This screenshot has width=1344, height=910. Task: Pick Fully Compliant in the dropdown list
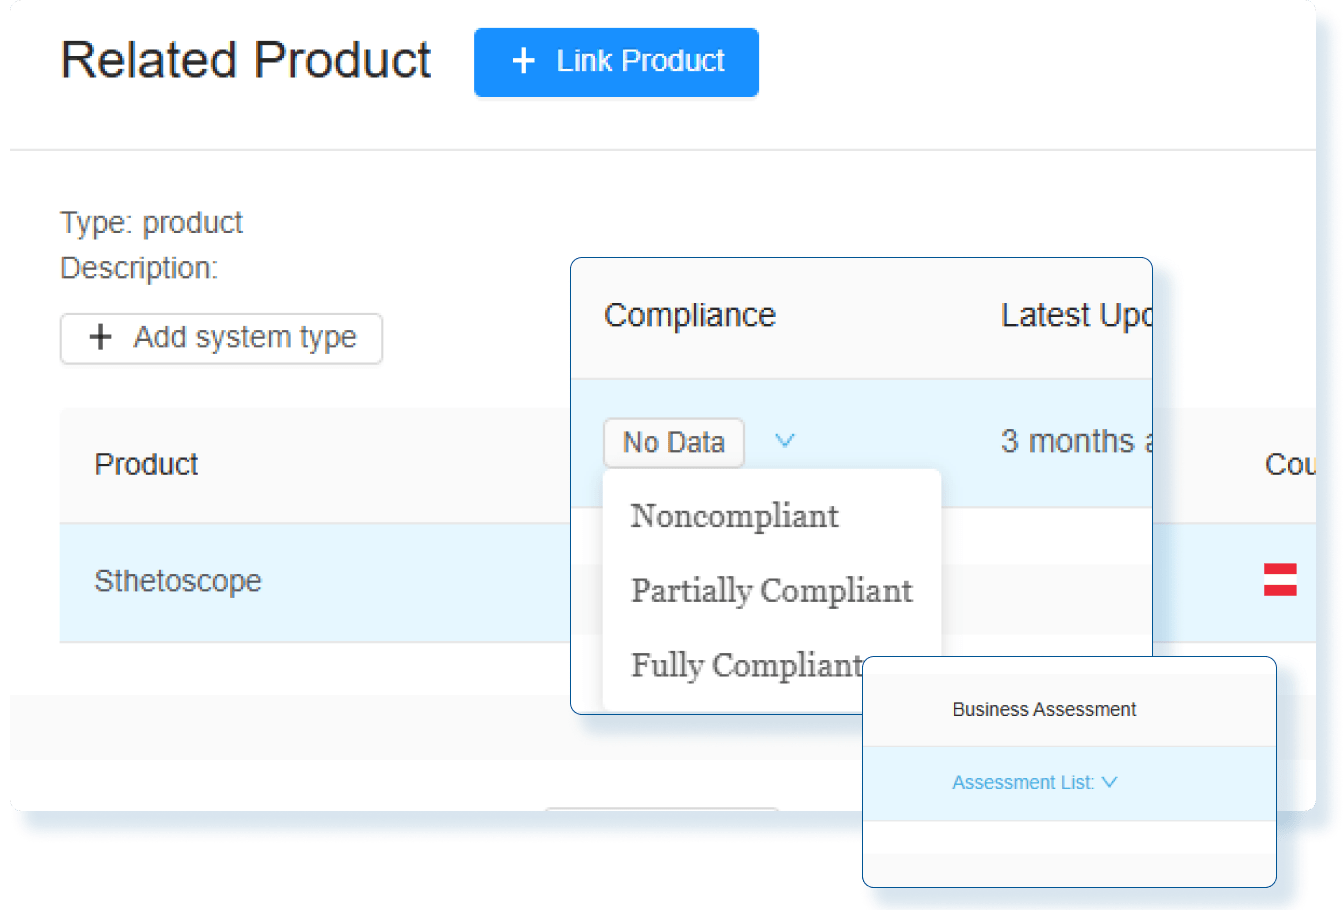tap(745, 665)
